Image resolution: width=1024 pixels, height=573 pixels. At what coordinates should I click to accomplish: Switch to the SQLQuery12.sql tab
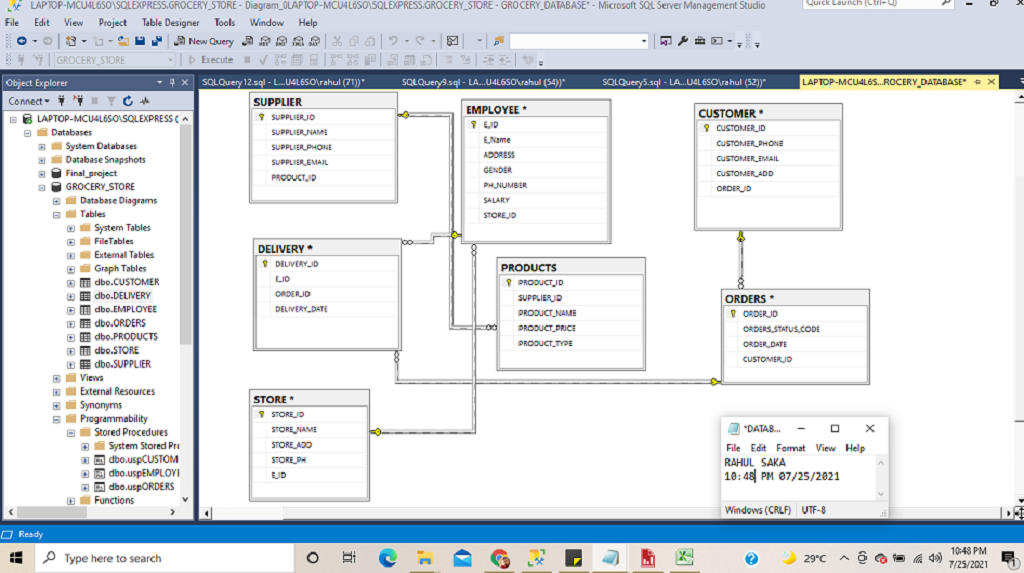point(283,82)
